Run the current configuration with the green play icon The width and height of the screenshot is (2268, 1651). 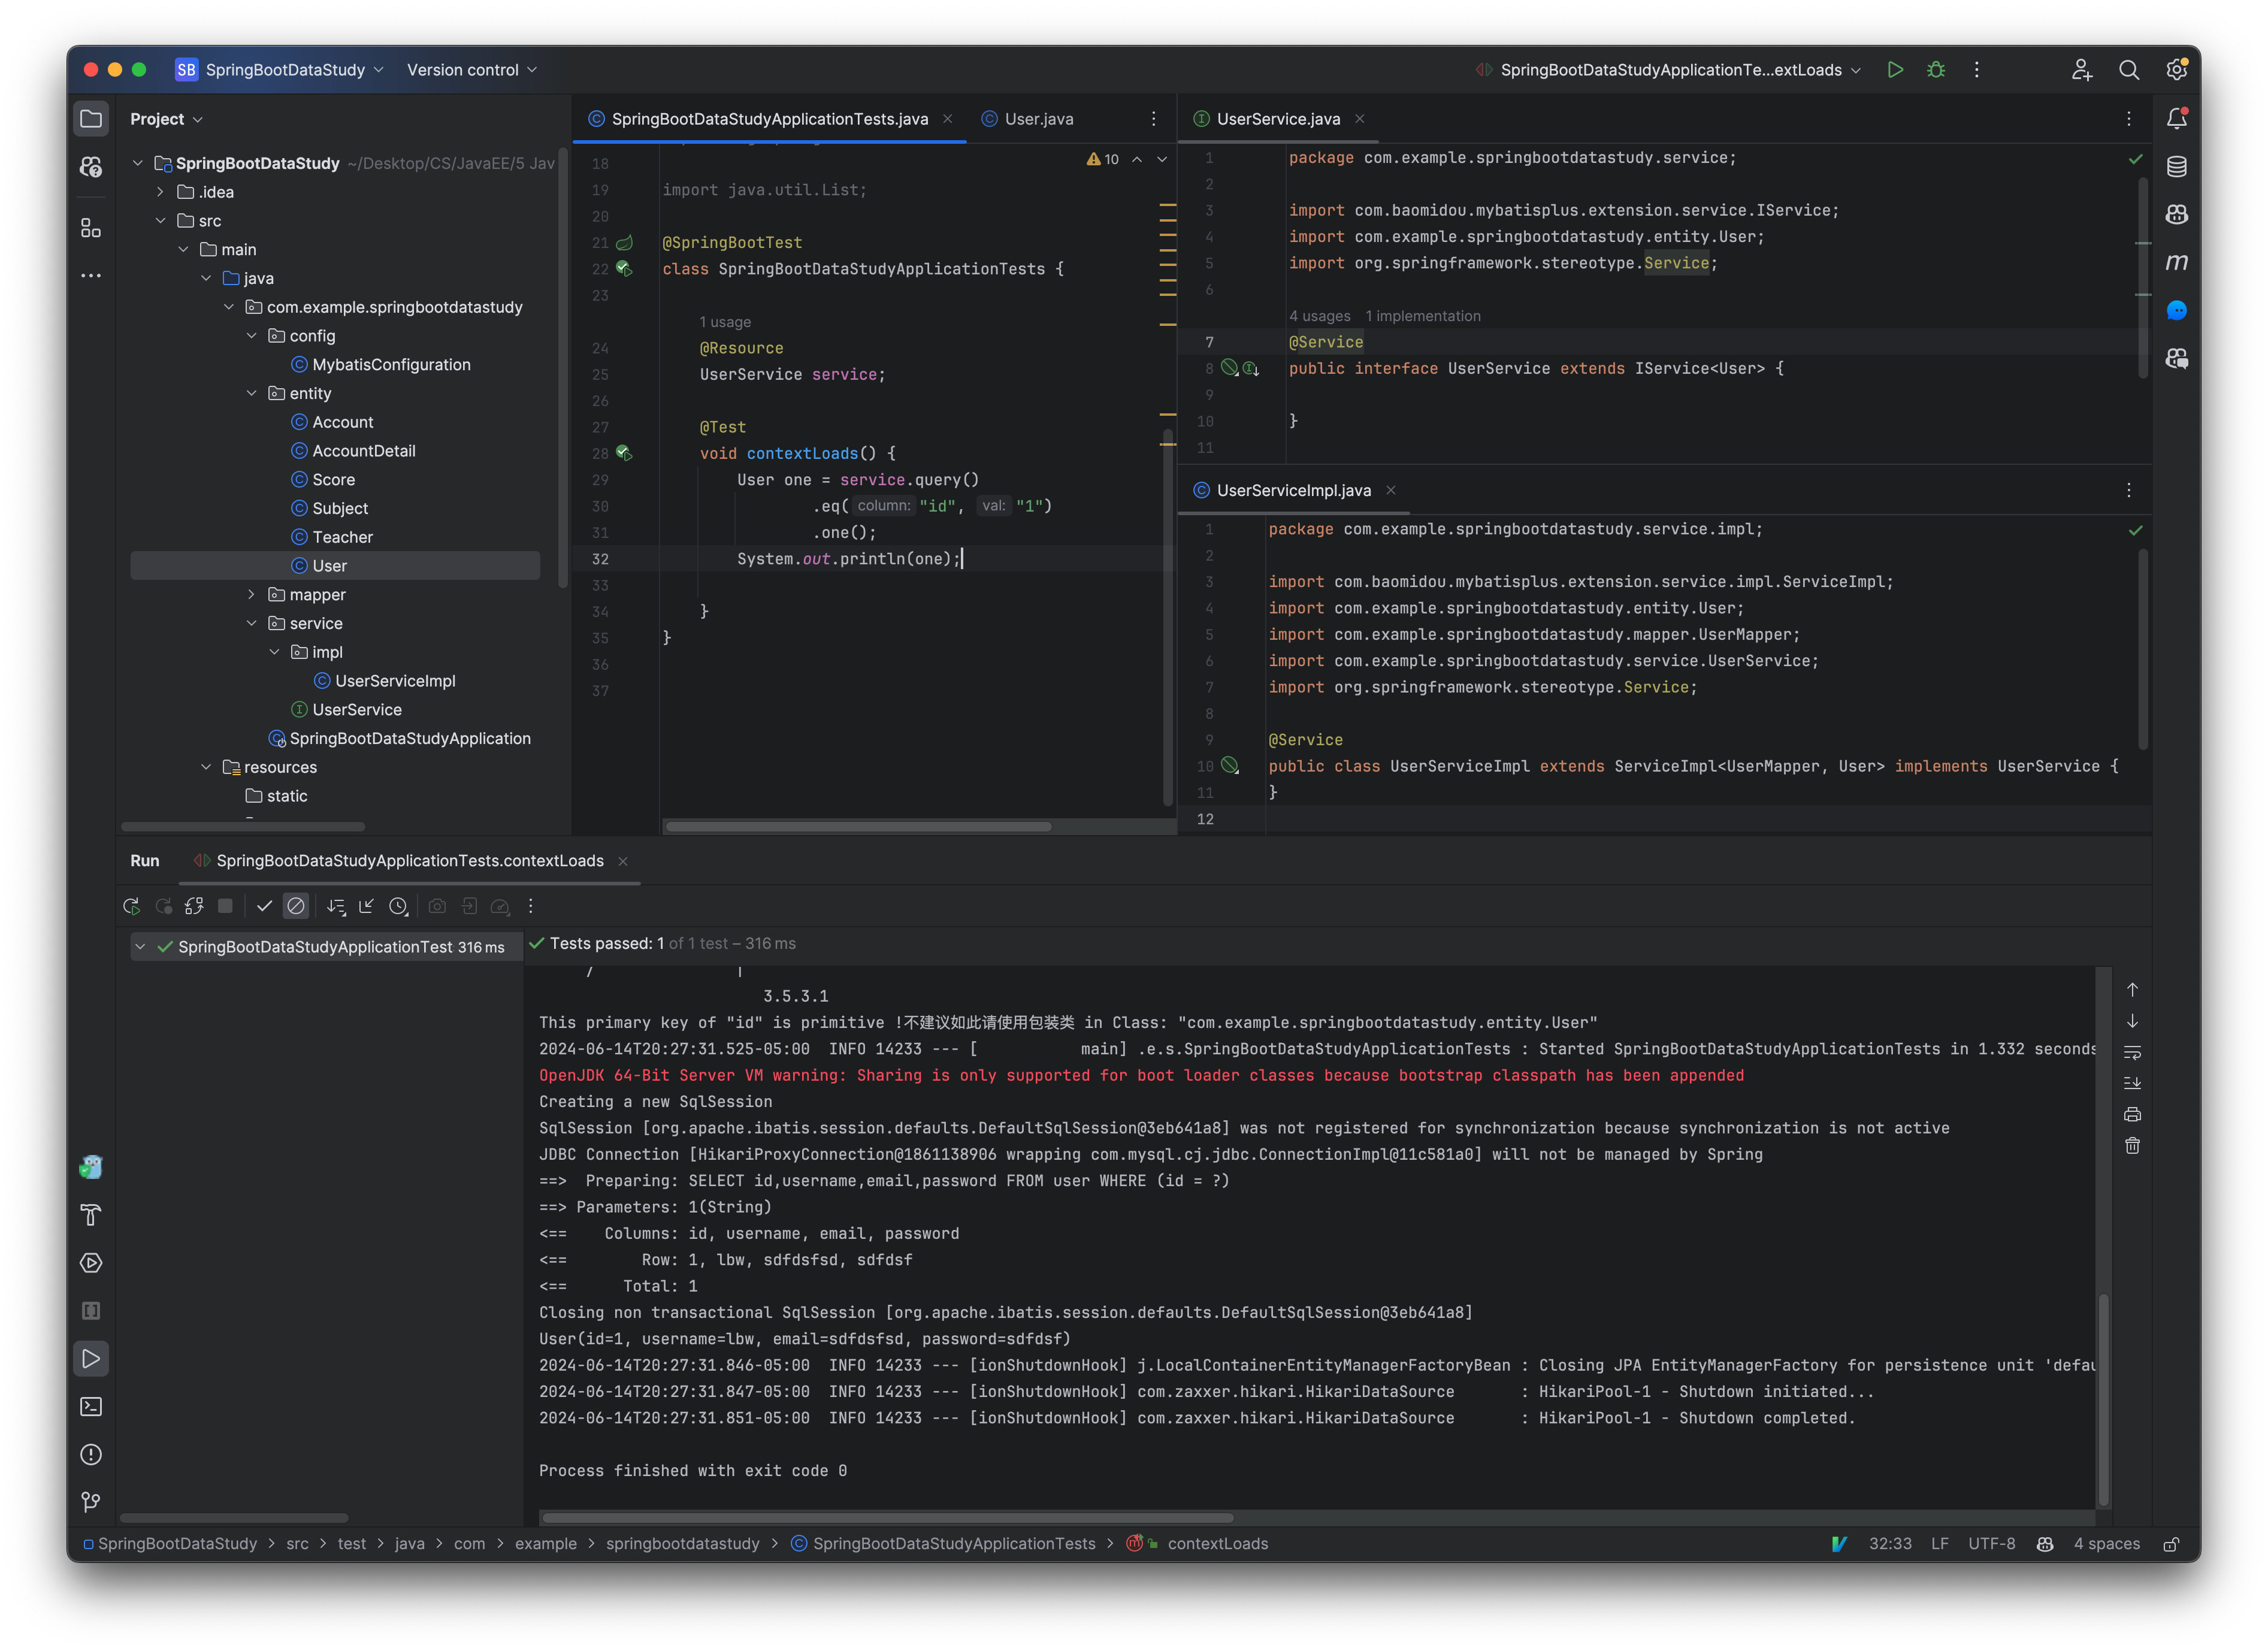pyautogui.click(x=1895, y=70)
